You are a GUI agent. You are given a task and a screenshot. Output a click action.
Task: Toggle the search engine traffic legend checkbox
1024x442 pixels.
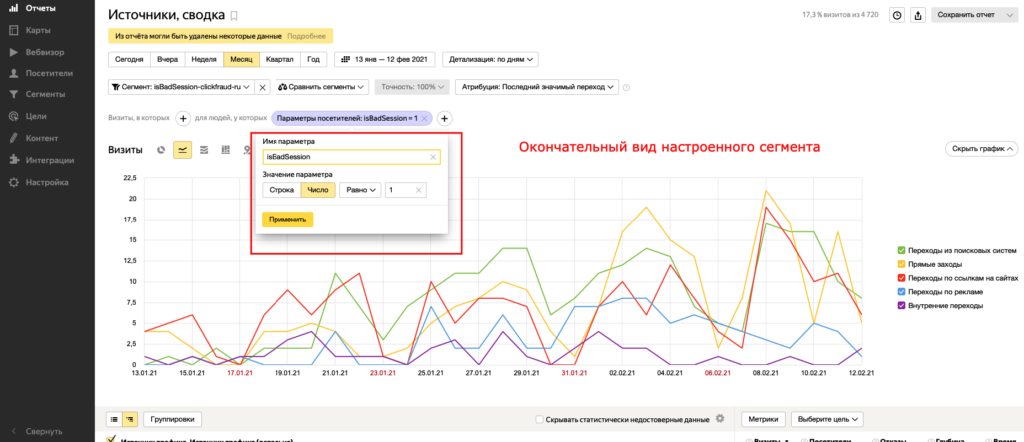click(x=902, y=249)
